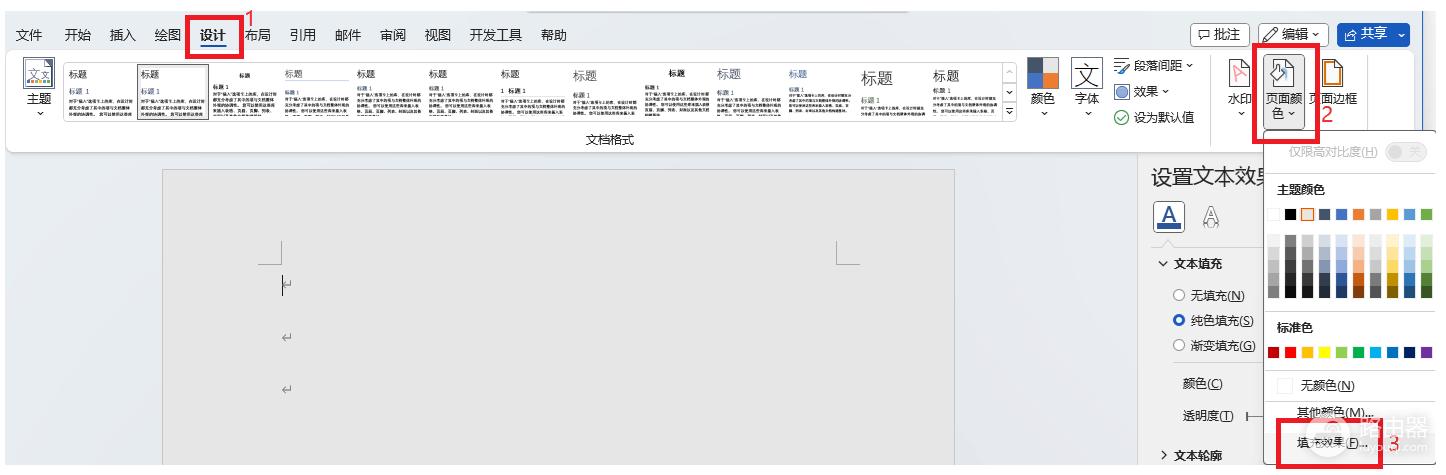This screenshot has height=475, width=1446.
Task: Open the 批注 comments button
Action: [x=1219, y=35]
